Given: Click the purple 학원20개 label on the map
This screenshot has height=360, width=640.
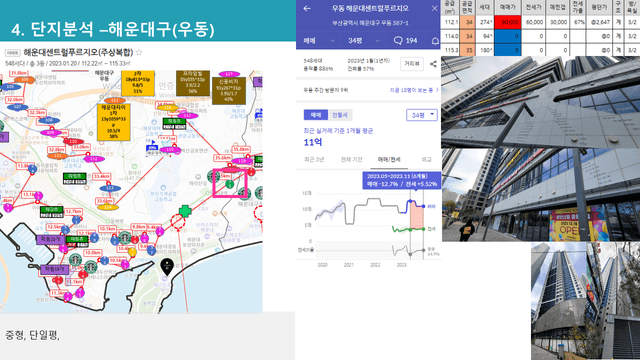Looking at the screenshot, I should (x=50, y=239).
